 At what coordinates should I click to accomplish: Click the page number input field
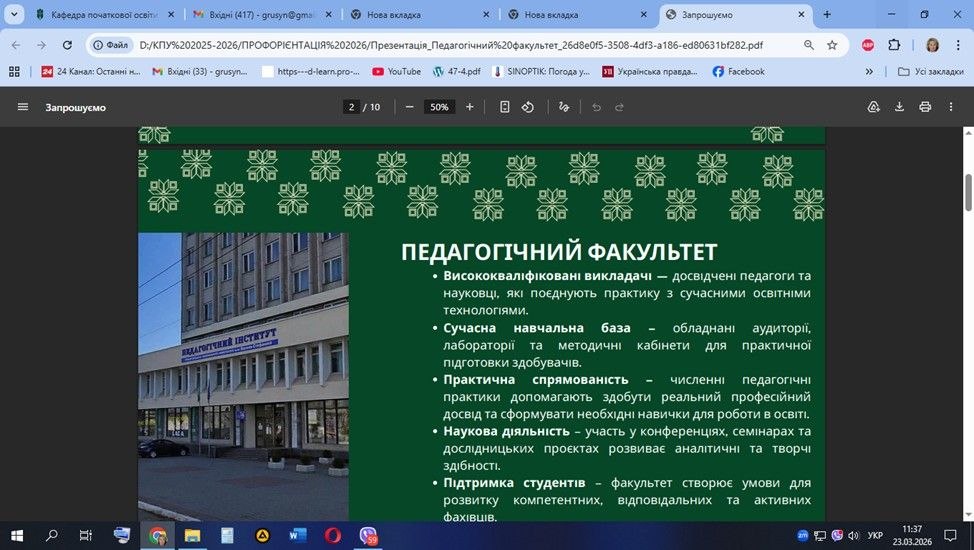point(351,107)
